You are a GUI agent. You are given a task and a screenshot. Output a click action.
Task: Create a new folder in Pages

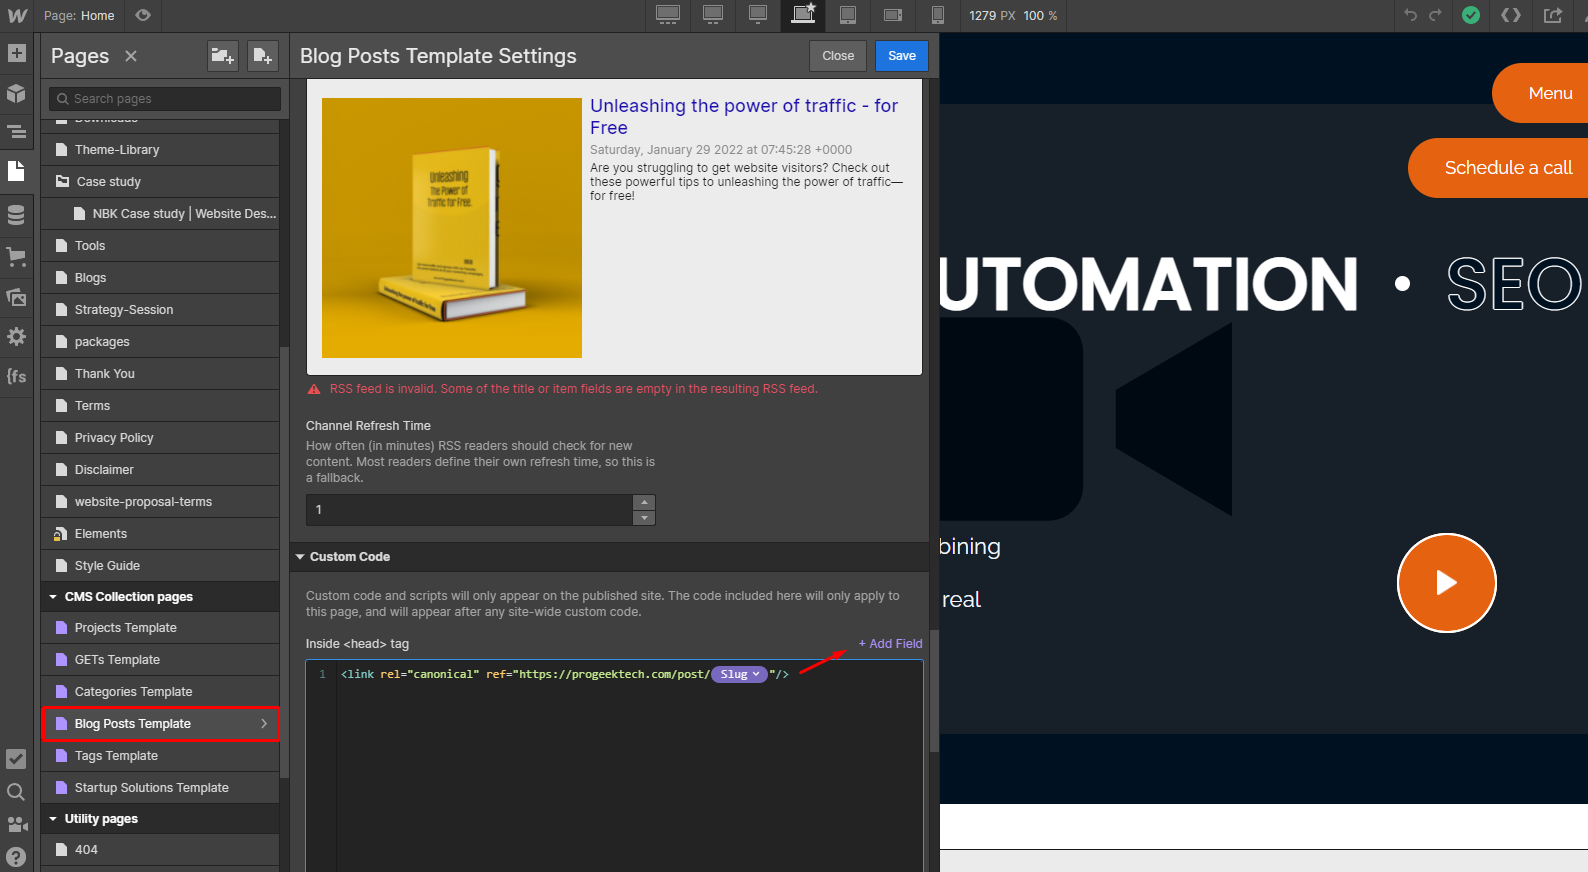[222, 56]
